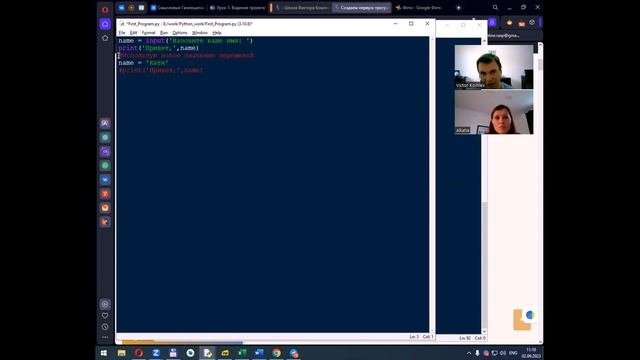Open the blue messenger icon in Opera sidebar
Image resolution: width=640 pixels, height=360 pixels.
[105, 180]
